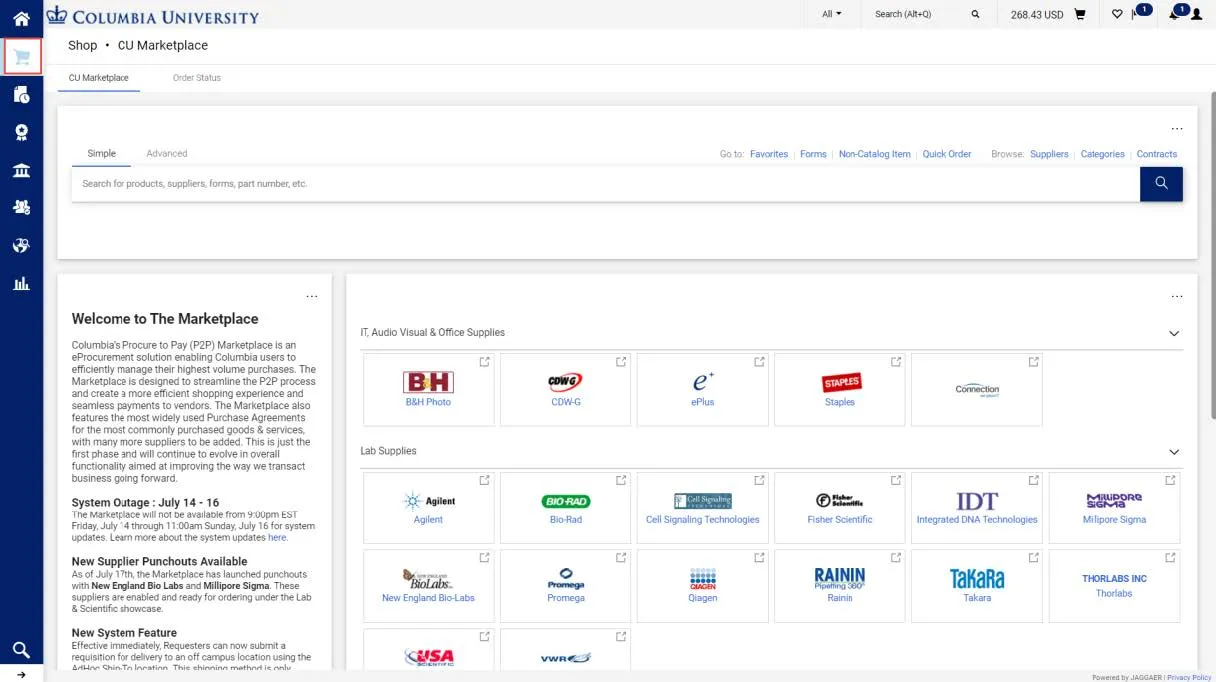Click the blue marketplace search button

point(1161,184)
